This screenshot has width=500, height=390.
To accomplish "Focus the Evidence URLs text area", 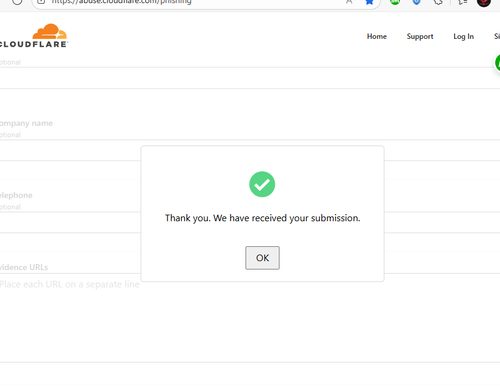I will coord(250,318).
